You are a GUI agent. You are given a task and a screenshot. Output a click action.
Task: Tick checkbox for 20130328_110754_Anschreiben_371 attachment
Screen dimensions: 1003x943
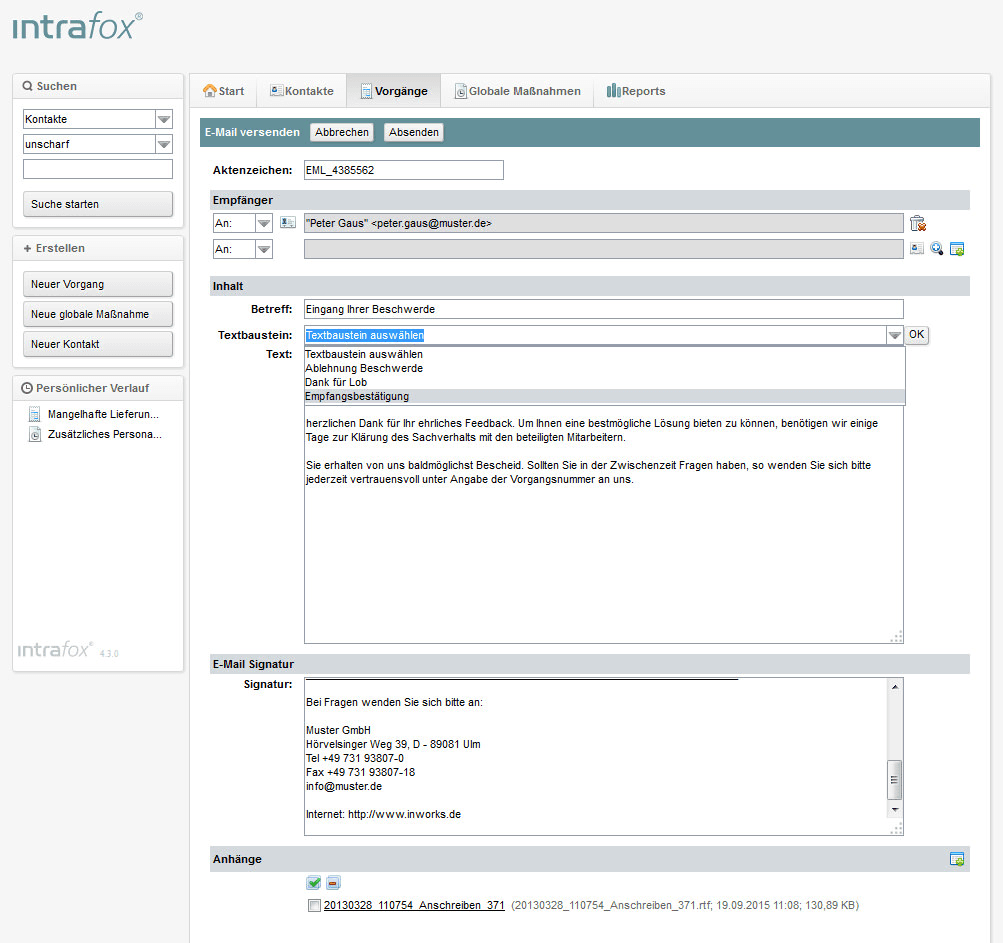coord(314,905)
